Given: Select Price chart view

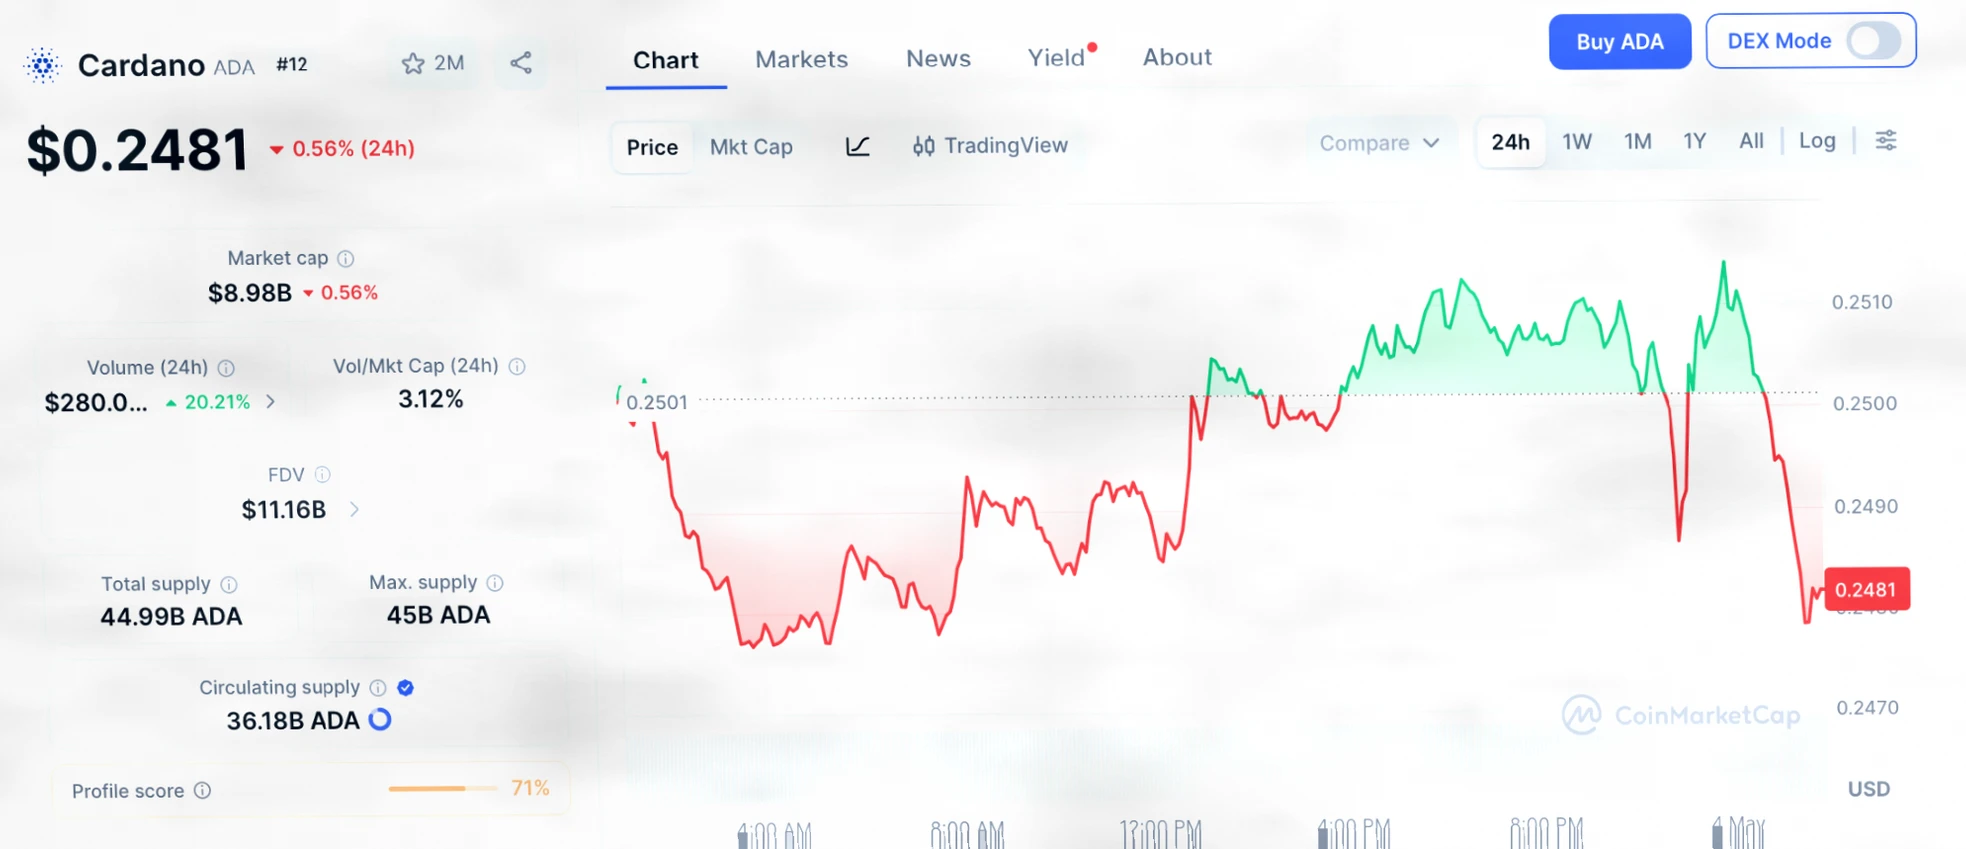Looking at the screenshot, I should pos(652,147).
